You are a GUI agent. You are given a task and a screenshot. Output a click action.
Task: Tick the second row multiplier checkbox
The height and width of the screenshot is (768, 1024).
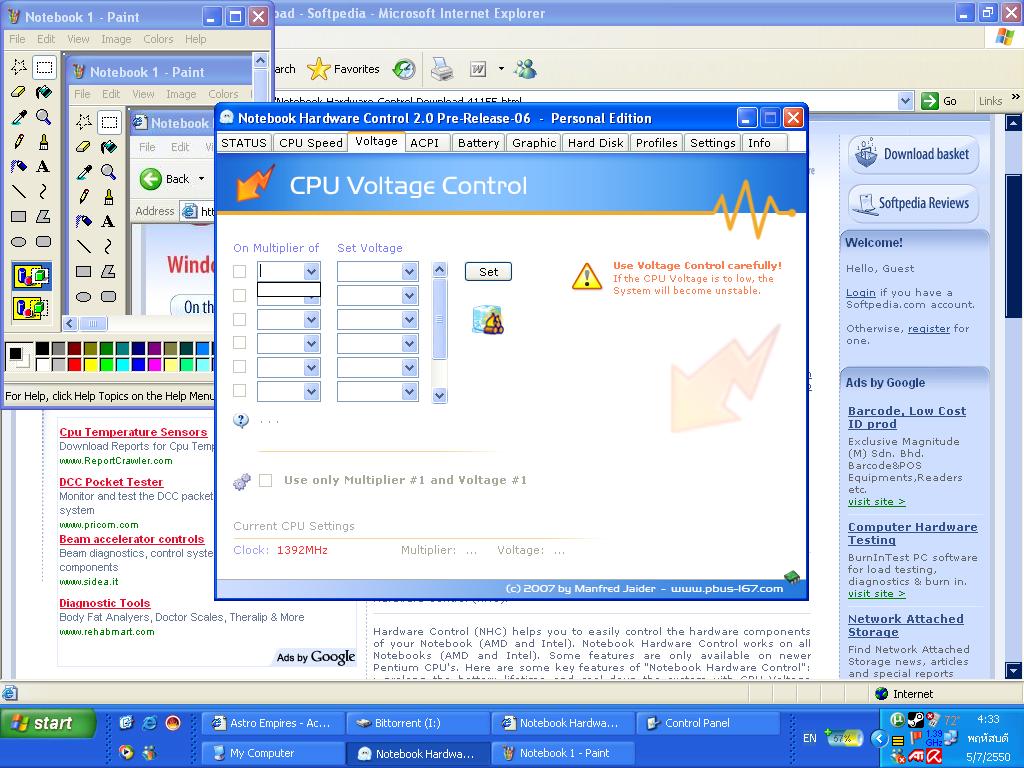(x=240, y=295)
